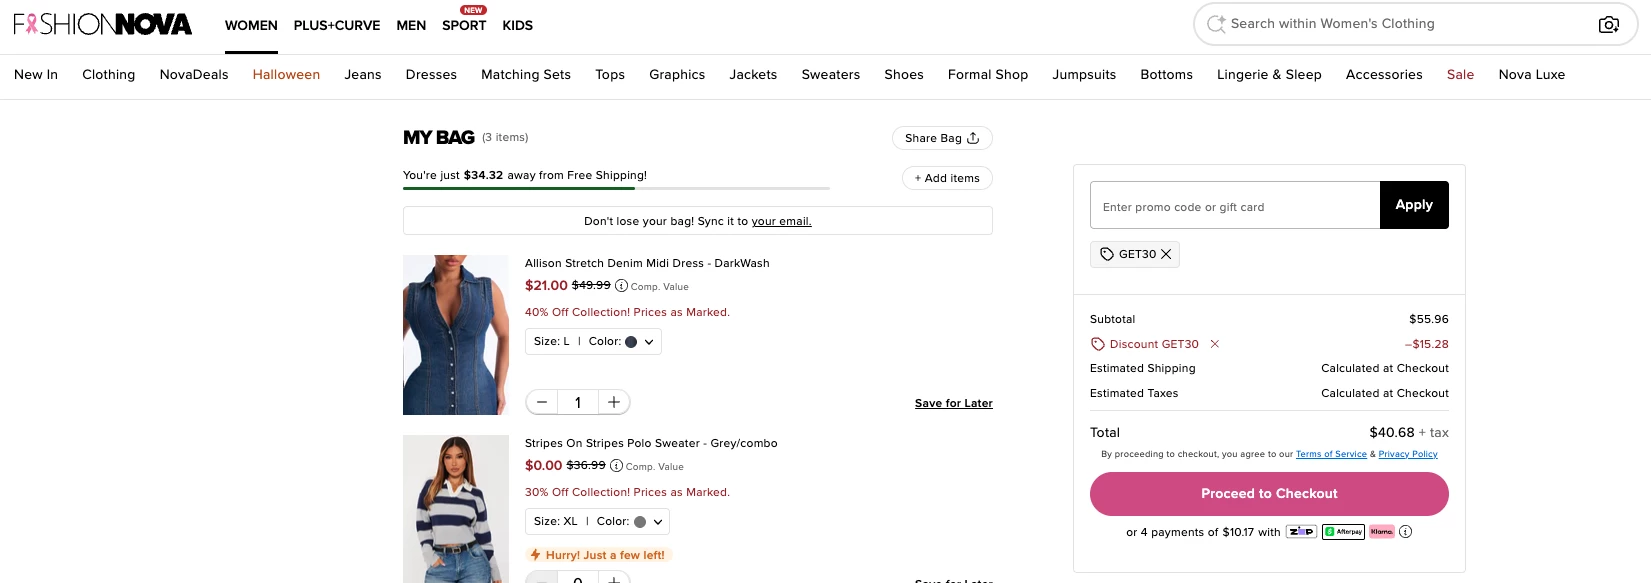This screenshot has width=1651, height=583.
Task: Remove the GET30 promo chip
Action: click(1166, 254)
